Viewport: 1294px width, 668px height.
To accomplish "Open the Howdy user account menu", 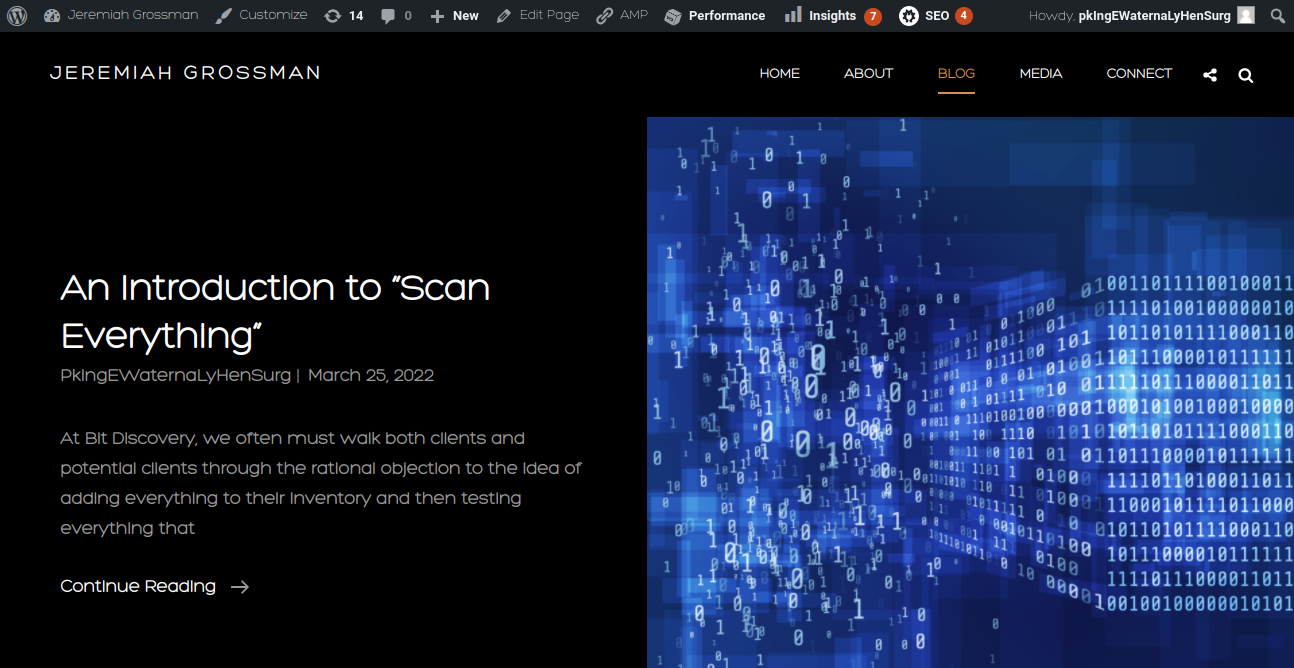I will (x=1141, y=16).
